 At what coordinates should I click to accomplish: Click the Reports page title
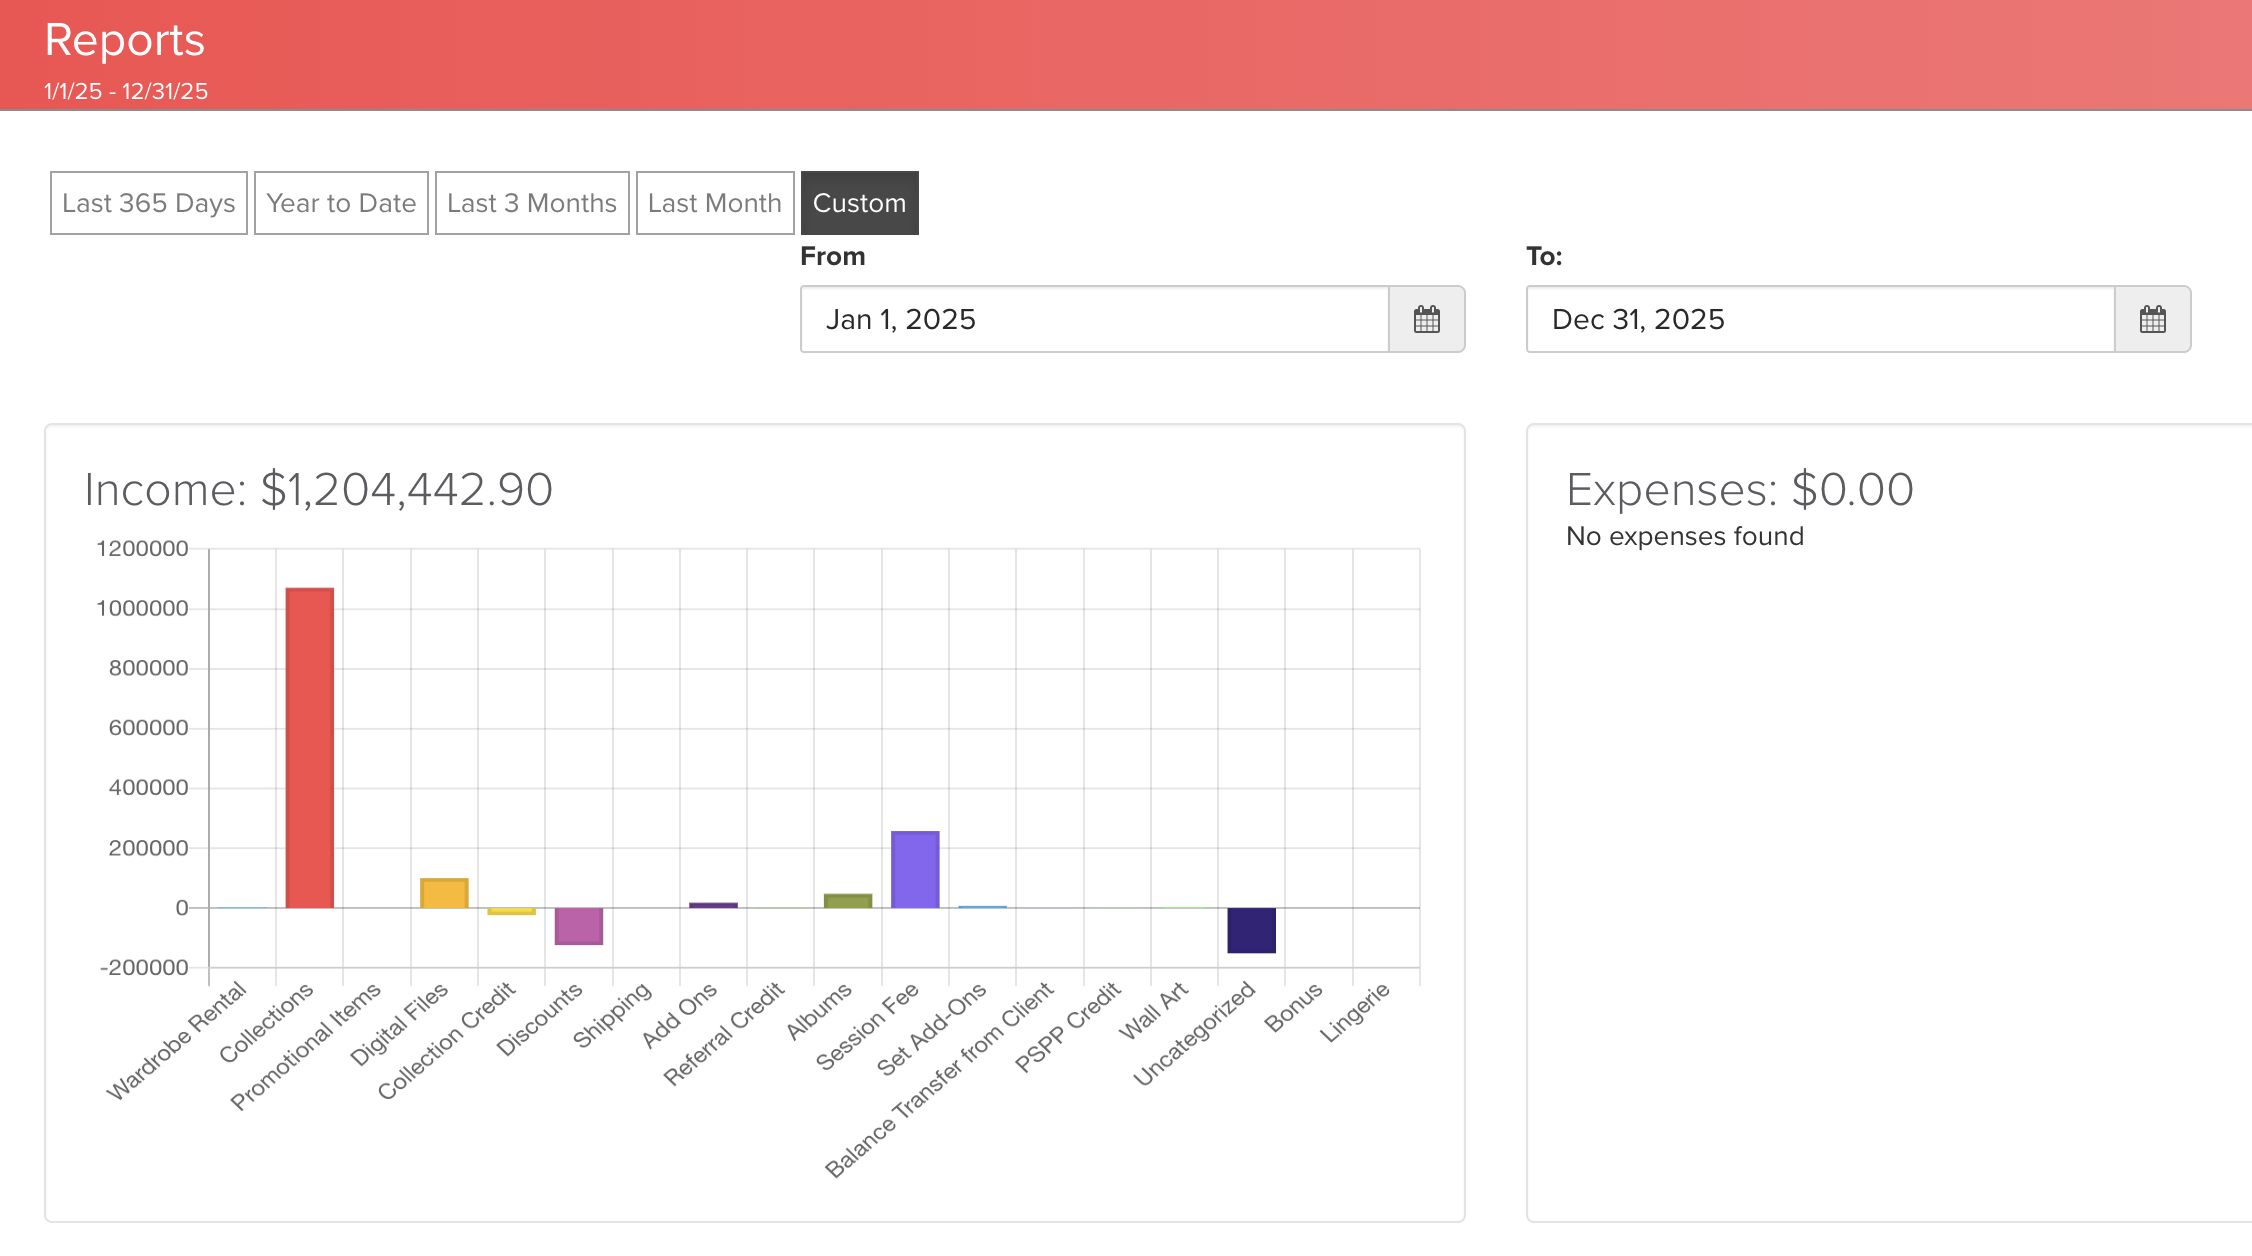coord(125,41)
